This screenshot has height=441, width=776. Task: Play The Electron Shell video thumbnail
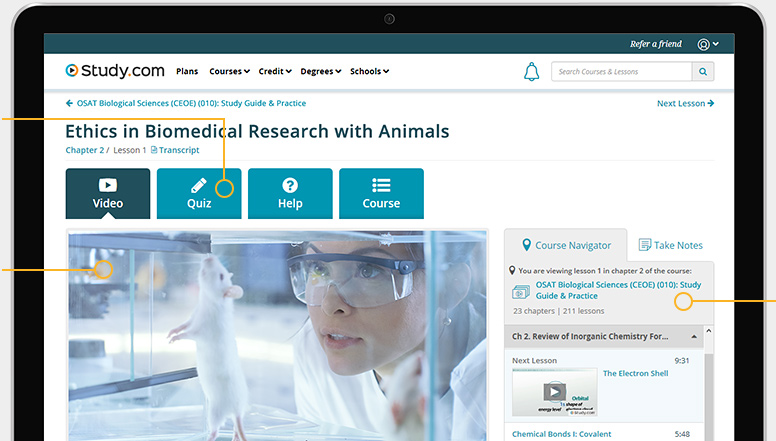553,391
